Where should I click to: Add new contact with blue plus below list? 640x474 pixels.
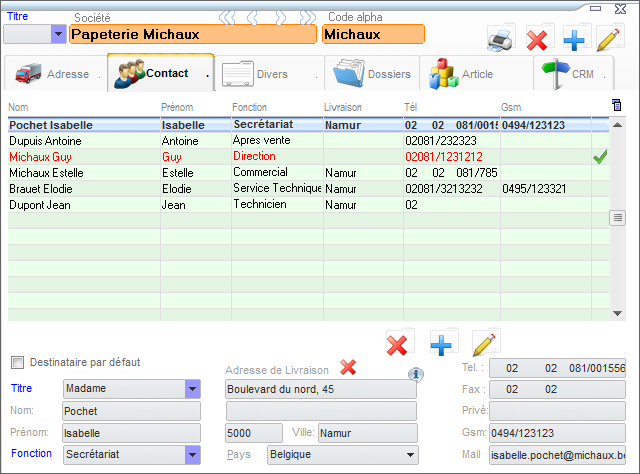(x=442, y=344)
